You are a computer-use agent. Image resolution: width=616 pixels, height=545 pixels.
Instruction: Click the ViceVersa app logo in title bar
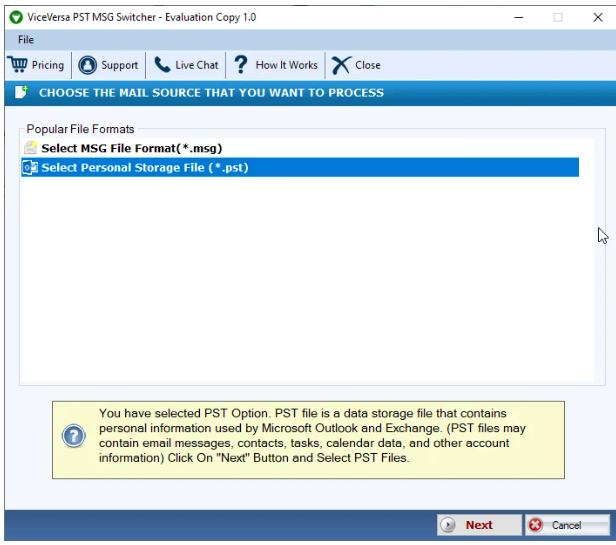tap(15, 17)
